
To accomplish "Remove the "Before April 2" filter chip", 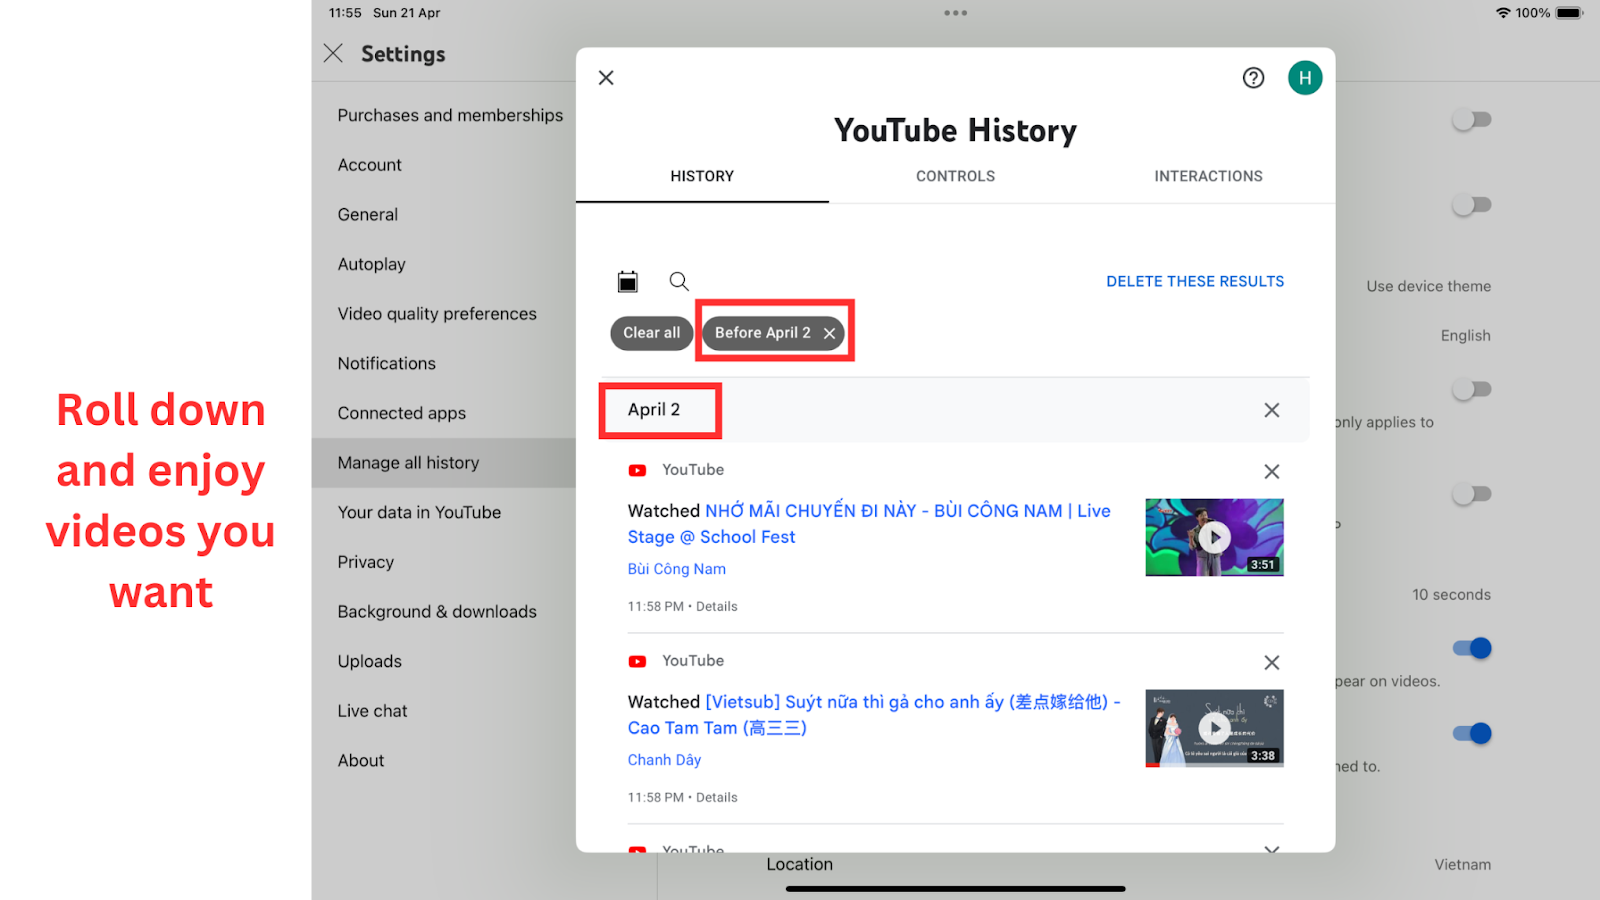I will click(x=828, y=333).
